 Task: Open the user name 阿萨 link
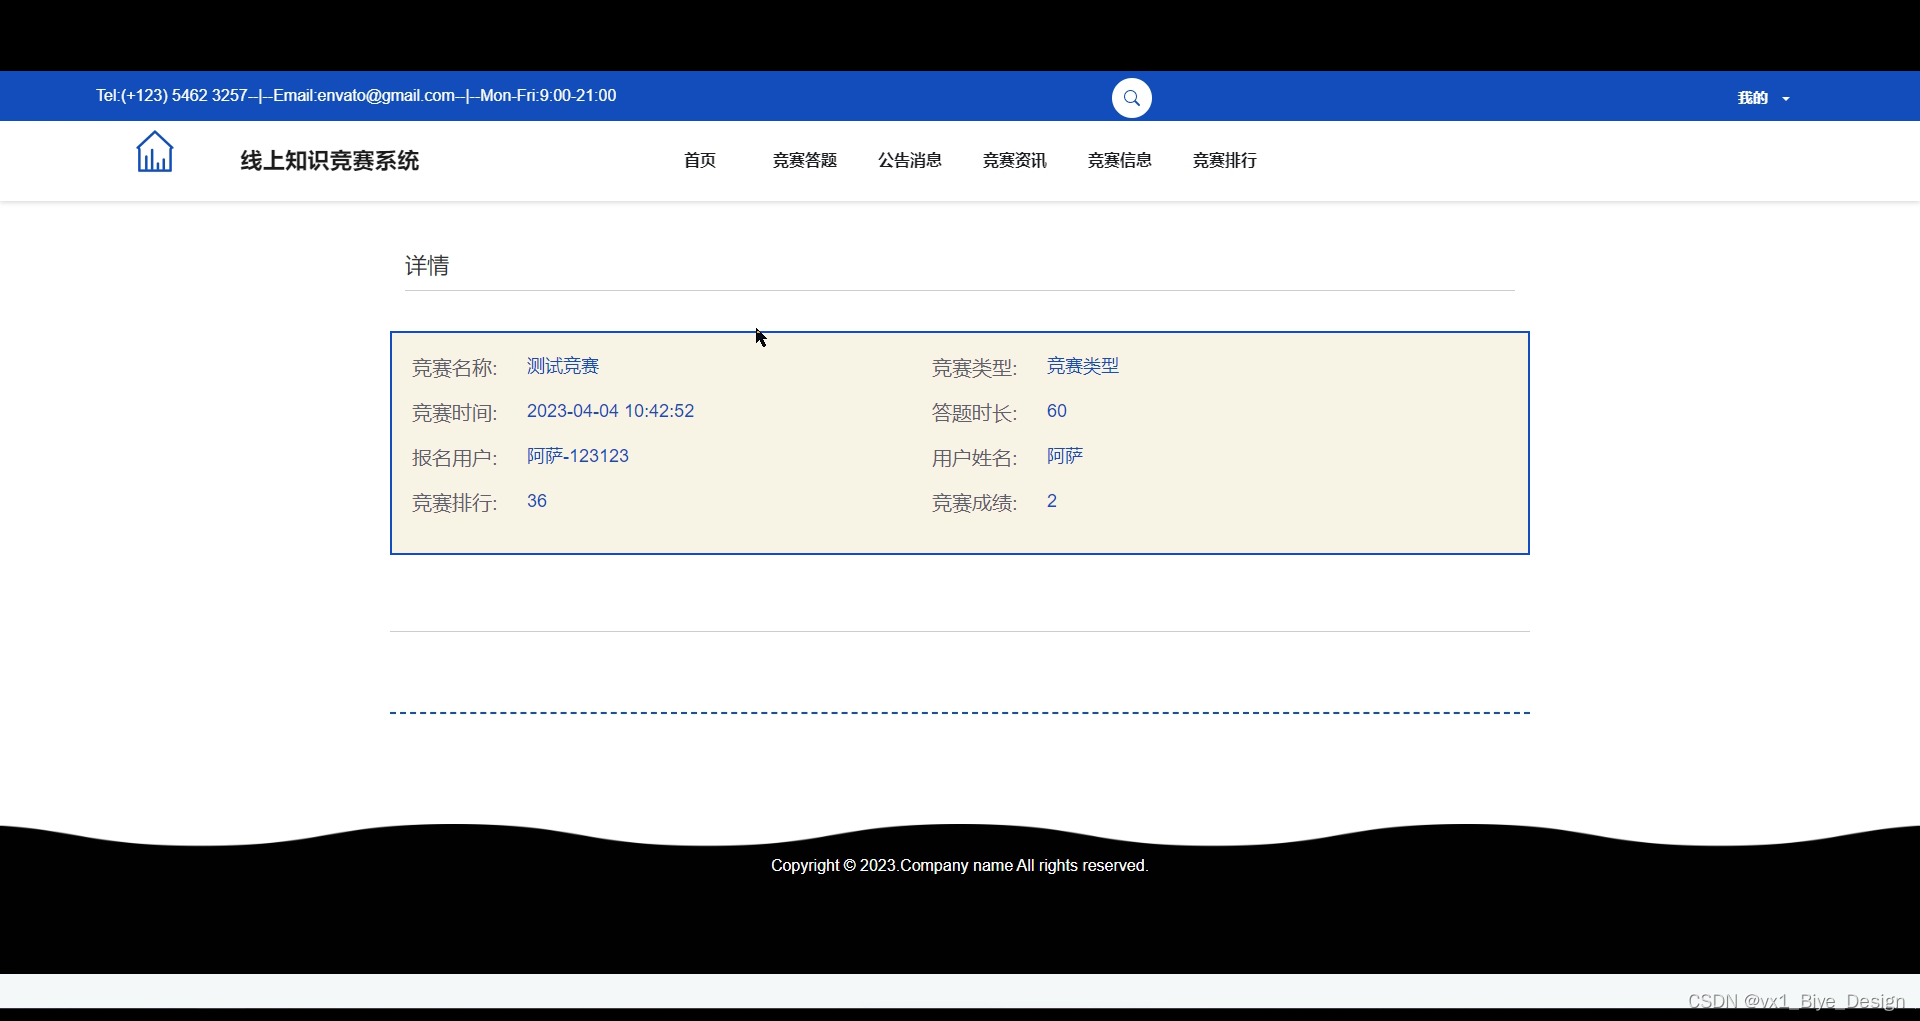click(x=1065, y=456)
